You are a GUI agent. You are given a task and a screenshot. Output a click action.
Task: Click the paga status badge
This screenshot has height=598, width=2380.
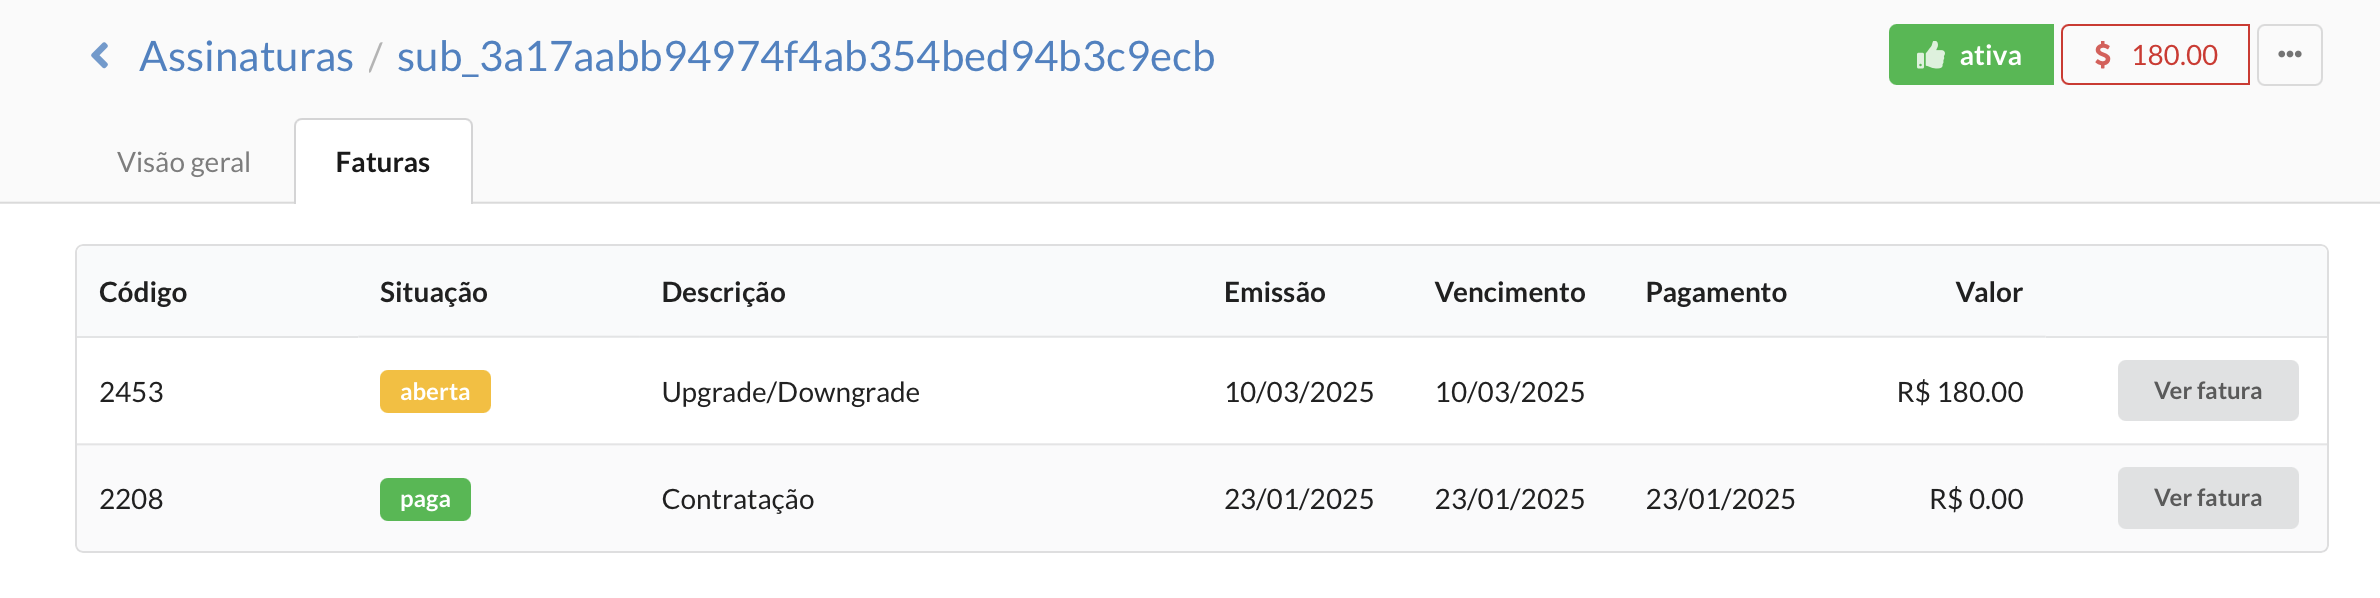coord(425,499)
